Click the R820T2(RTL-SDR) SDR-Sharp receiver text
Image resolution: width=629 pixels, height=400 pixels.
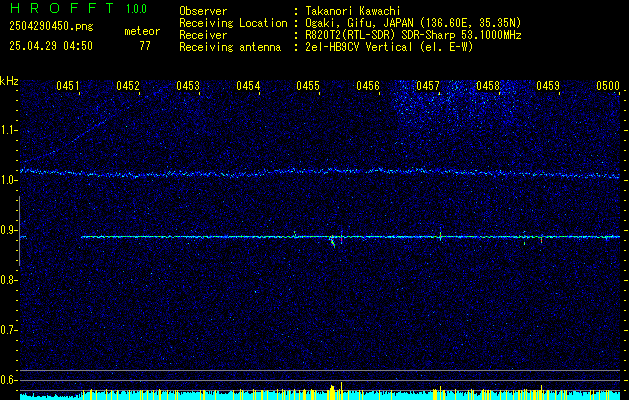(x=414, y=35)
